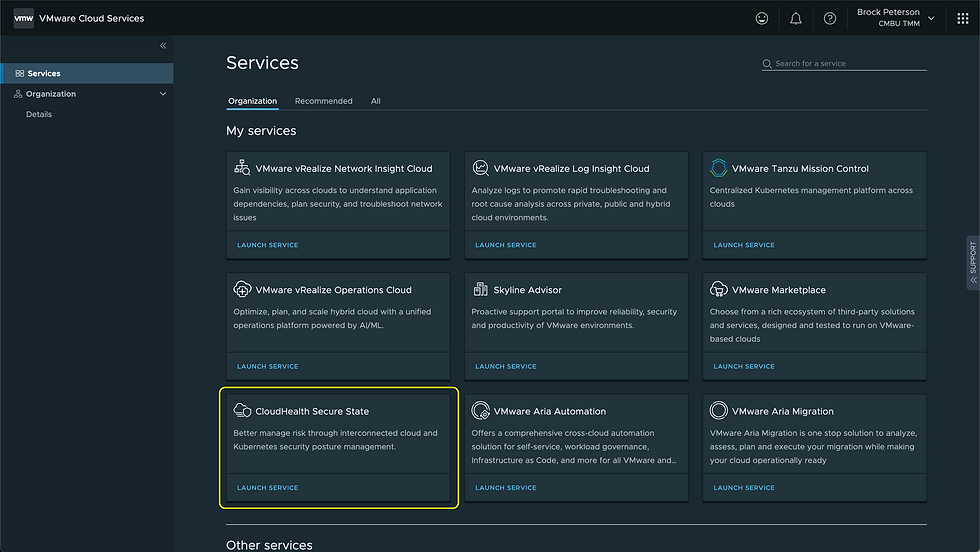Screen dimensions: 980x552
Task: Click the vRealize Log Insight Cloud icon
Action: (x=480, y=168)
